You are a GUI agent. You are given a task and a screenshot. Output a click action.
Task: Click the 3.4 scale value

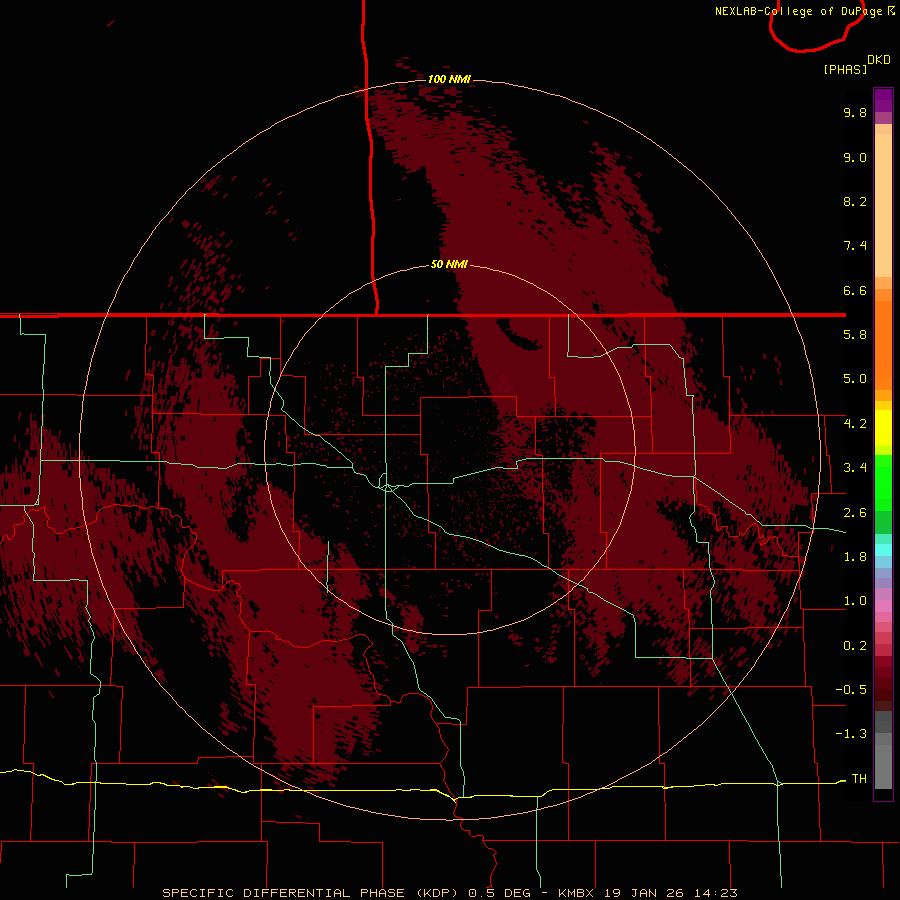855,468
